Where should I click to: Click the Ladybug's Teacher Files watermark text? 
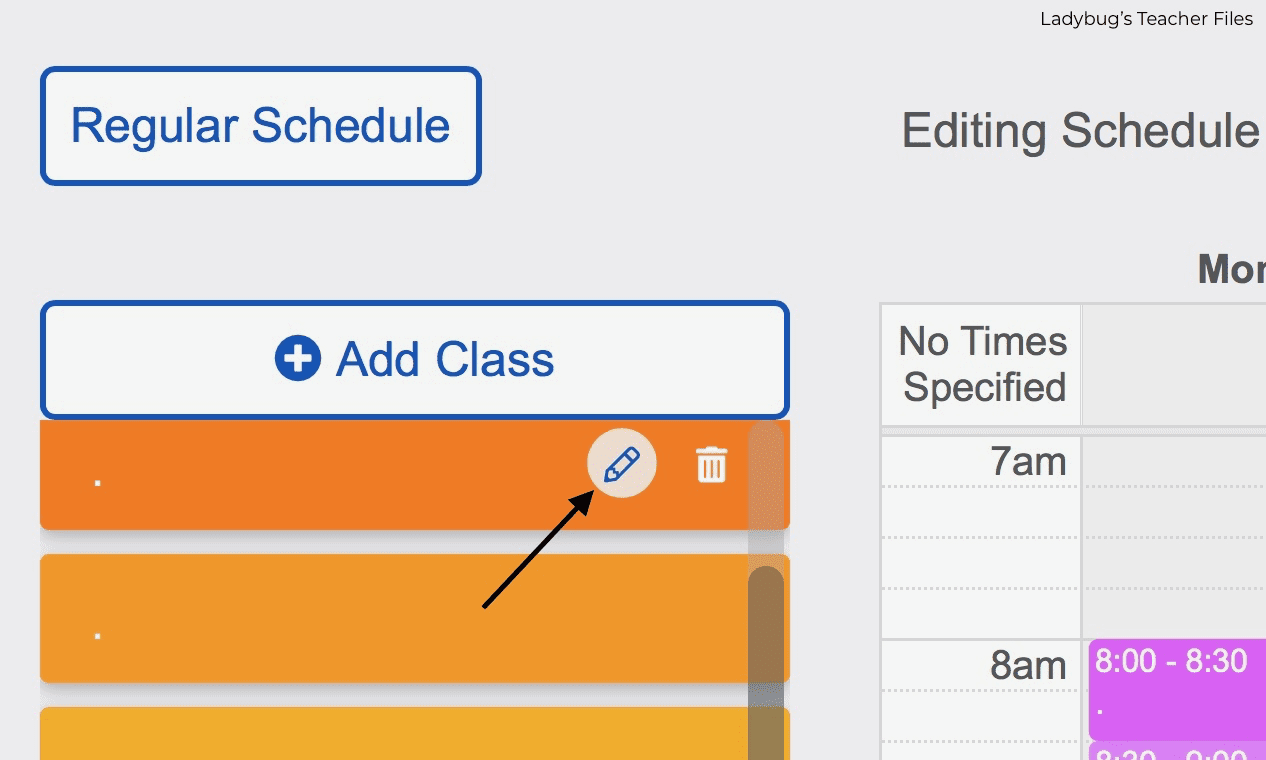pos(1146,19)
